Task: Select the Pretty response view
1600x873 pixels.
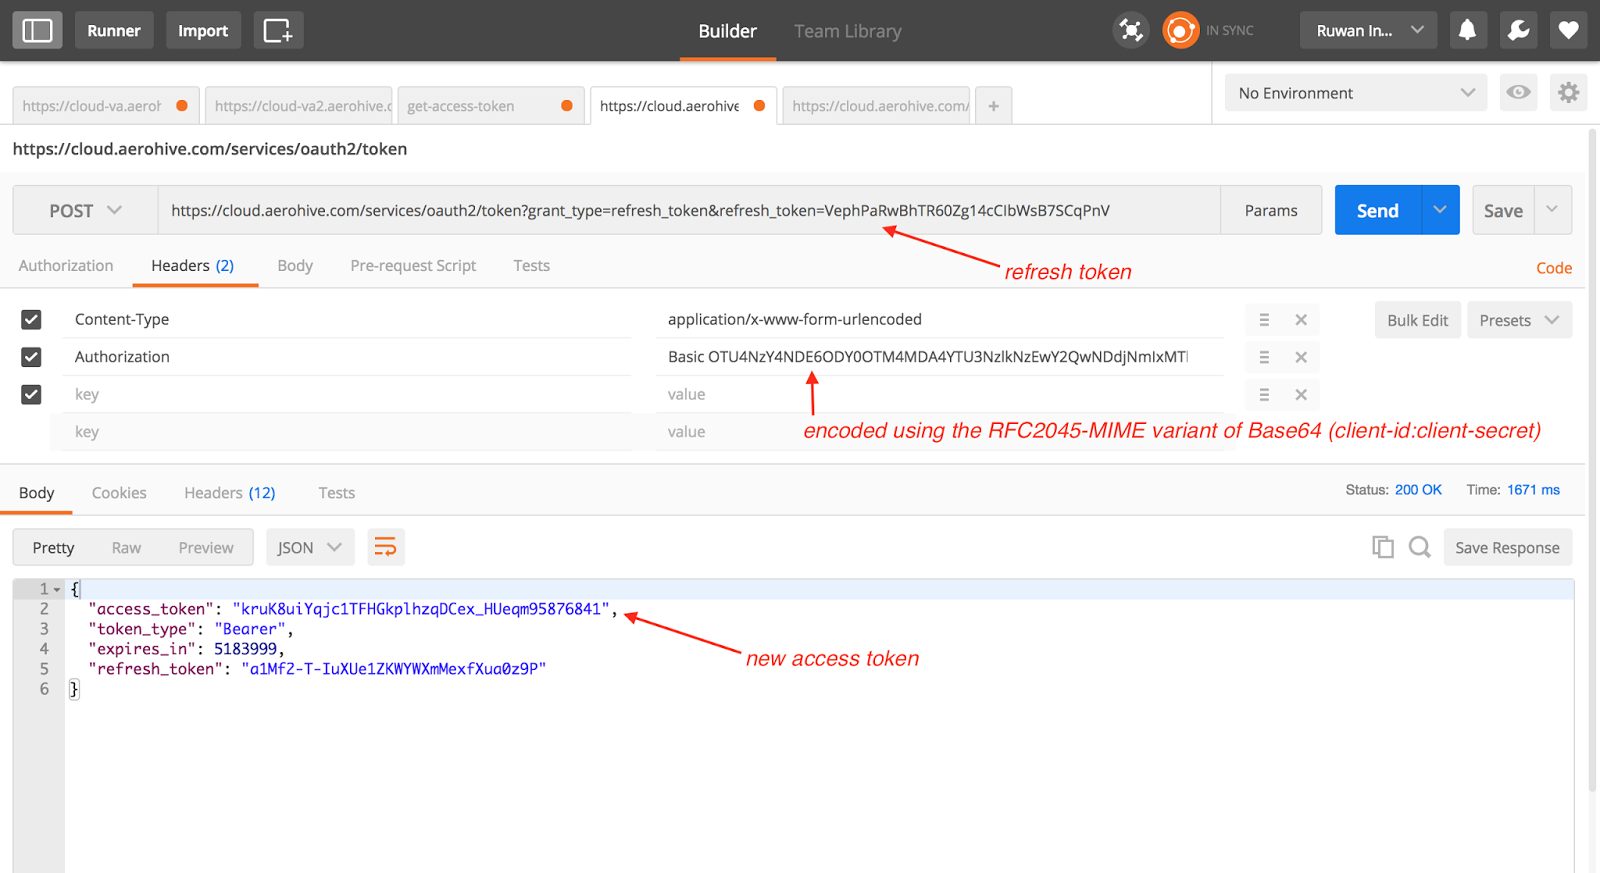Action: click(53, 547)
